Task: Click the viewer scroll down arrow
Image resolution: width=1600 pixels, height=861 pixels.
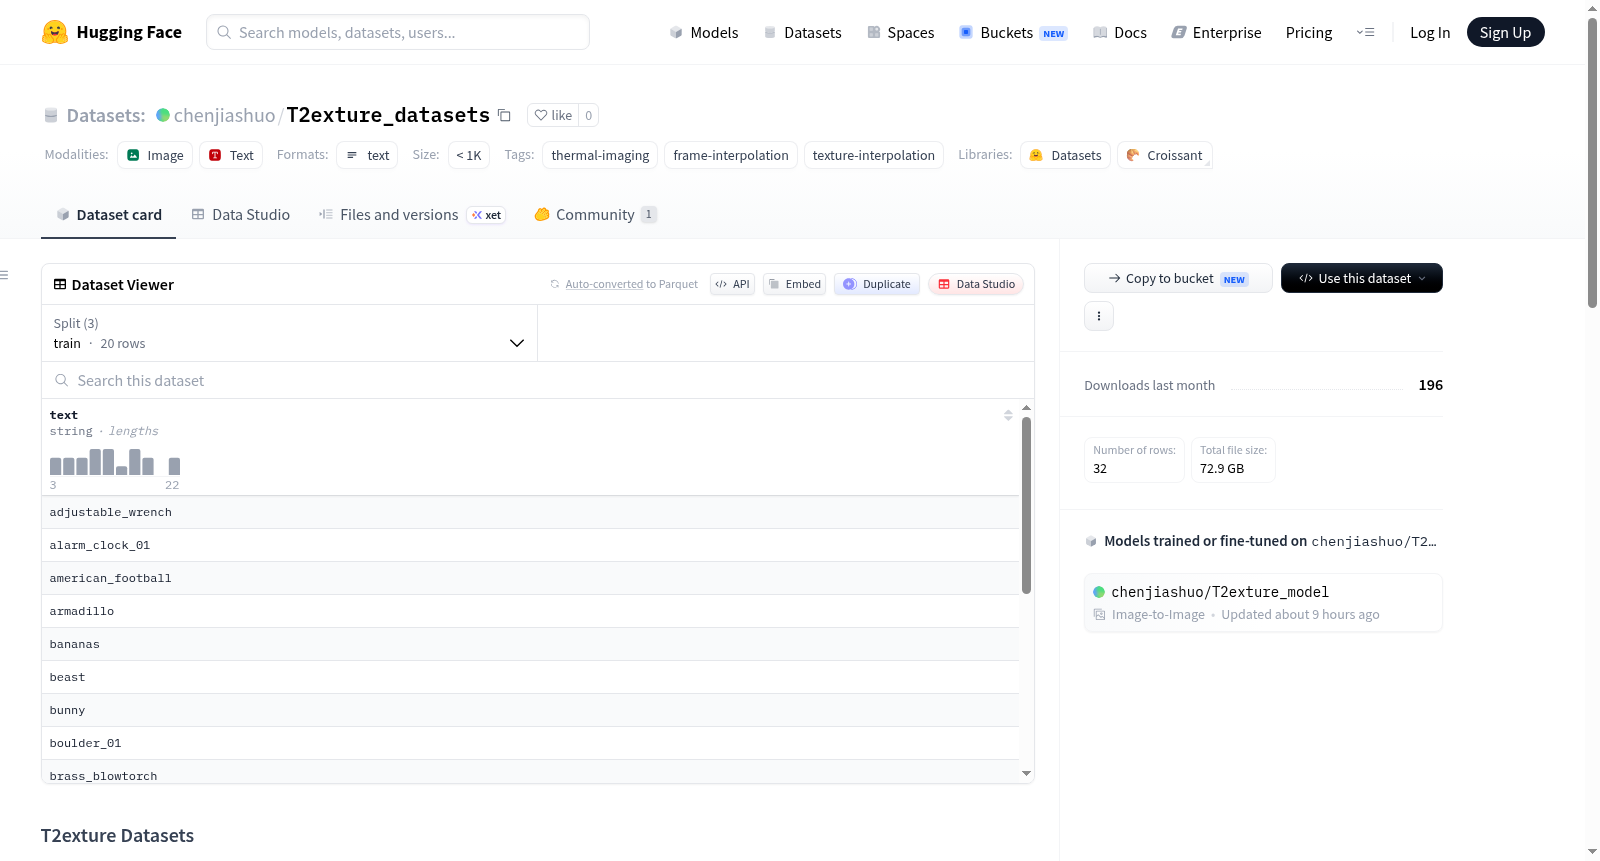Action: coord(1026,773)
